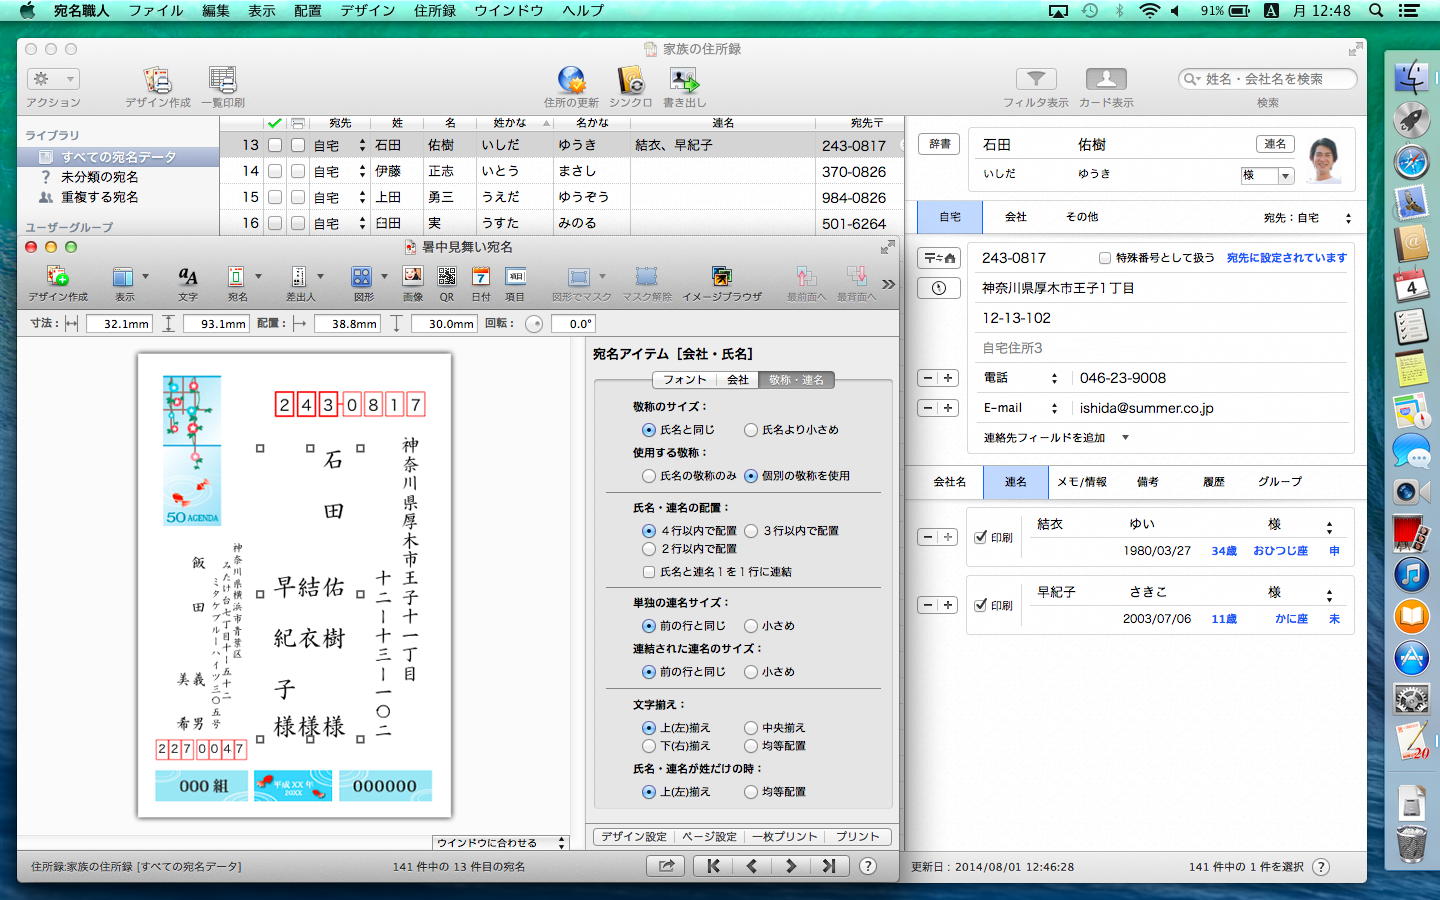
Task: Click the 画像 image tool
Action: pyautogui.click(x=412, y=276)
